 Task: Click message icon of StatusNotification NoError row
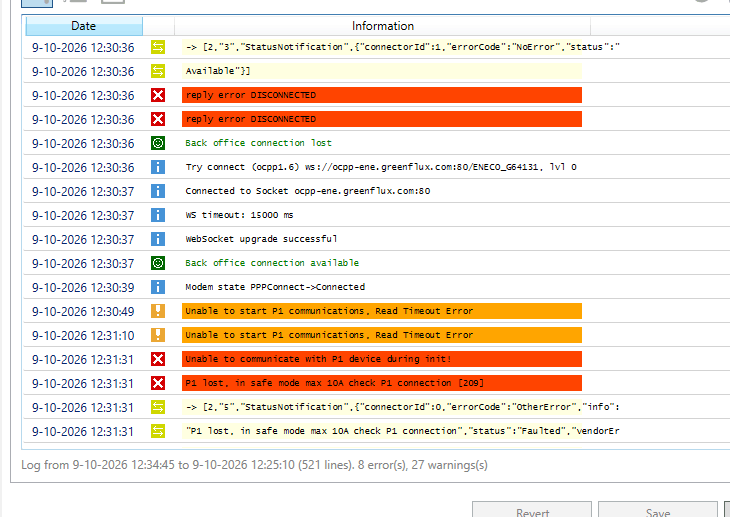click(158, 47)
